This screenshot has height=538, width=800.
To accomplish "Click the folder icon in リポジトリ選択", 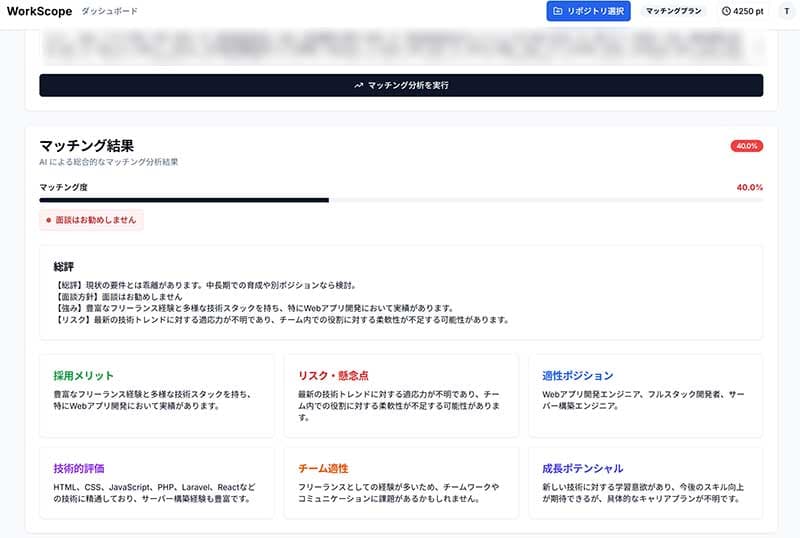I will [557, 11].
